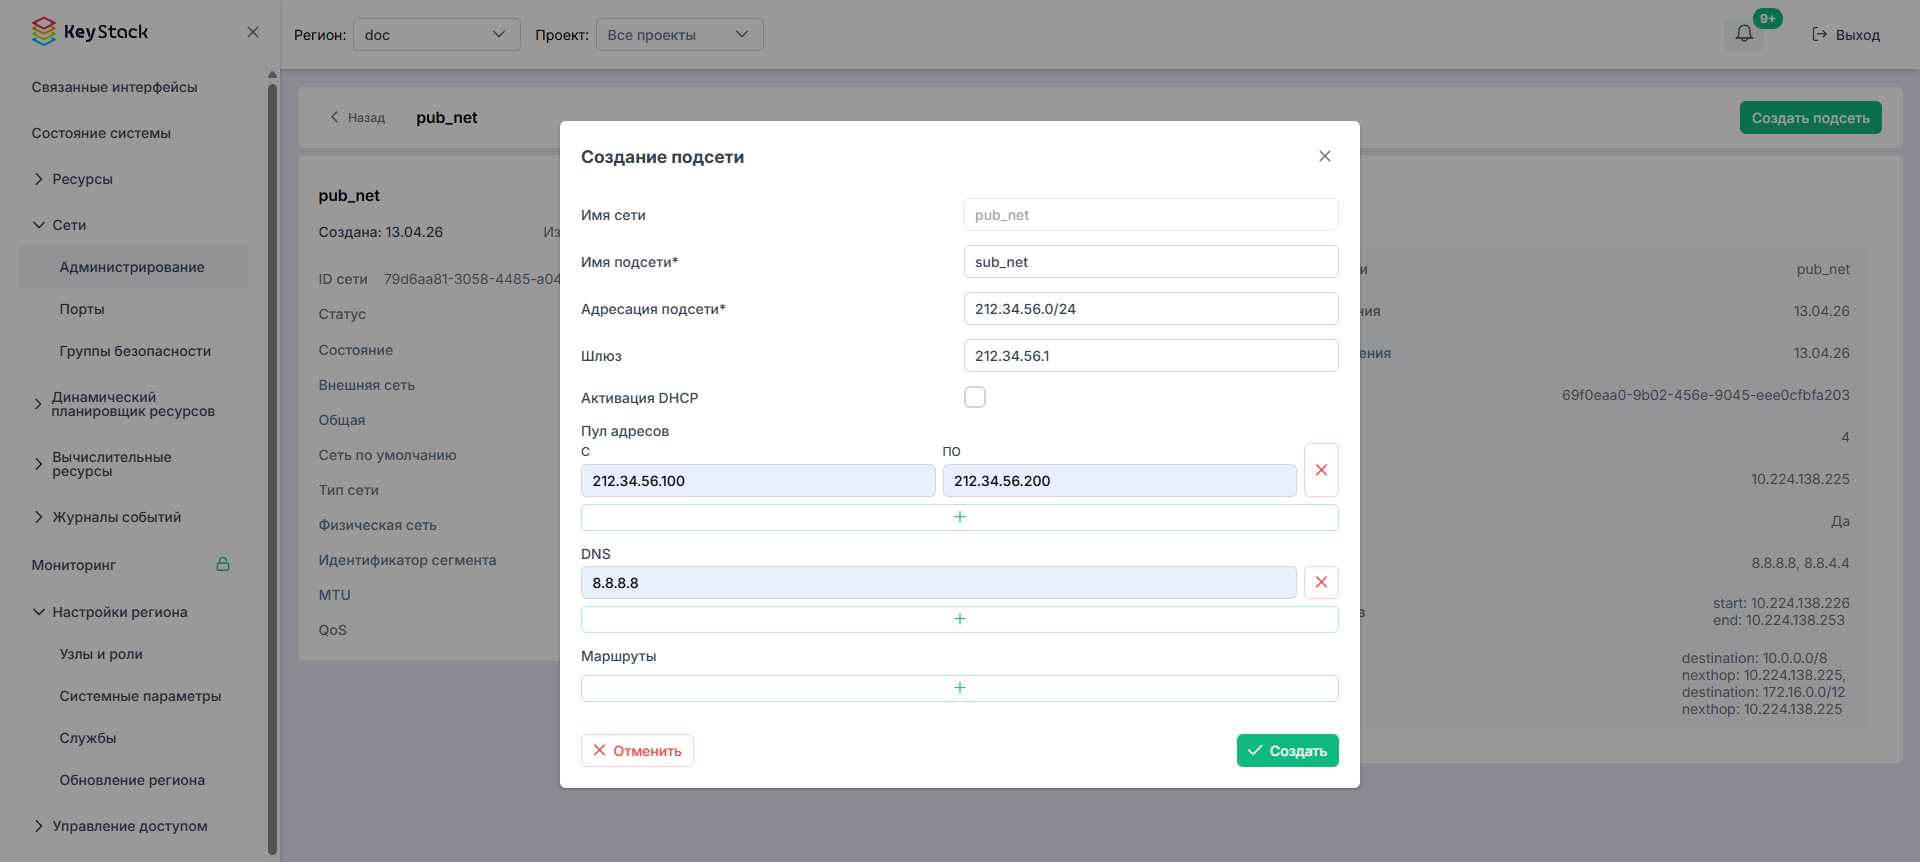This screenshot has width=1920, height=862.
Task: Delete the 8.8.8.8 DNS entry
Action: click(1321, 582)
